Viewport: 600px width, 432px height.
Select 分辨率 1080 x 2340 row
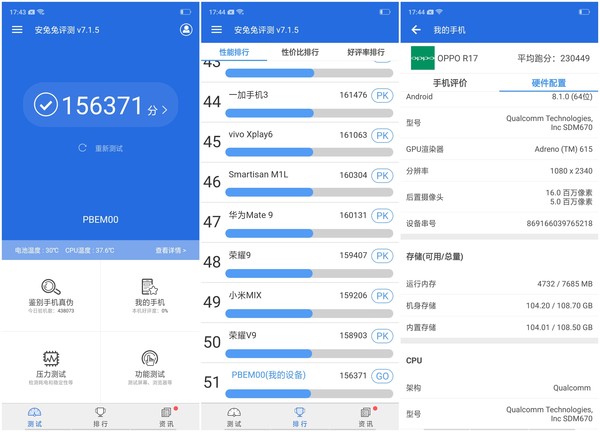pyautogui.click(x=499, y=171)
